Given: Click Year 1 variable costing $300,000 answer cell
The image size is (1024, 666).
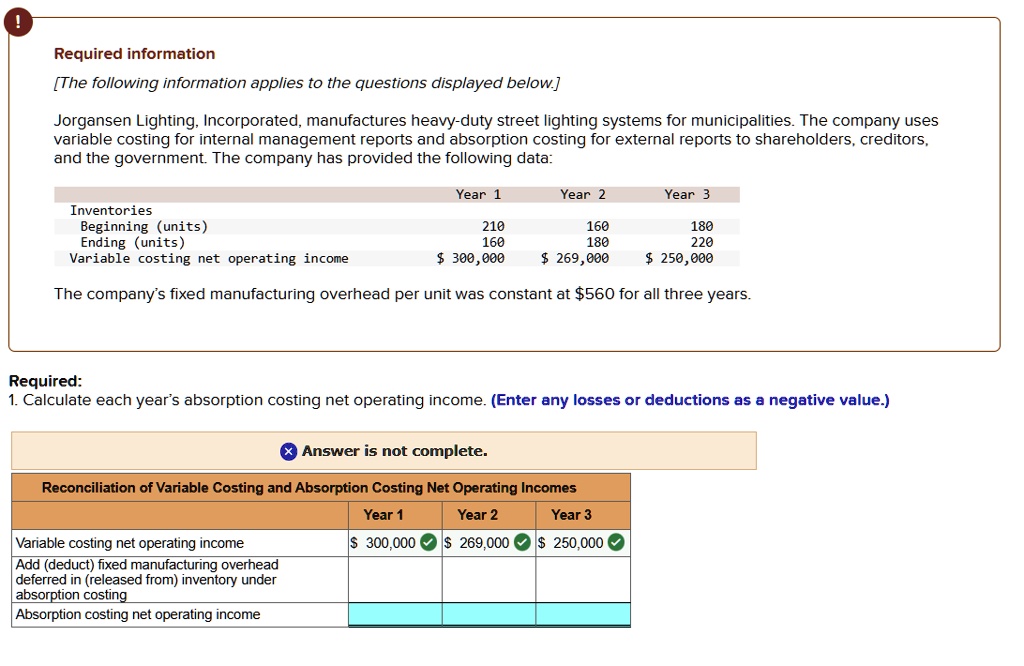Looking at the screenshot, I should pos(395,543).
